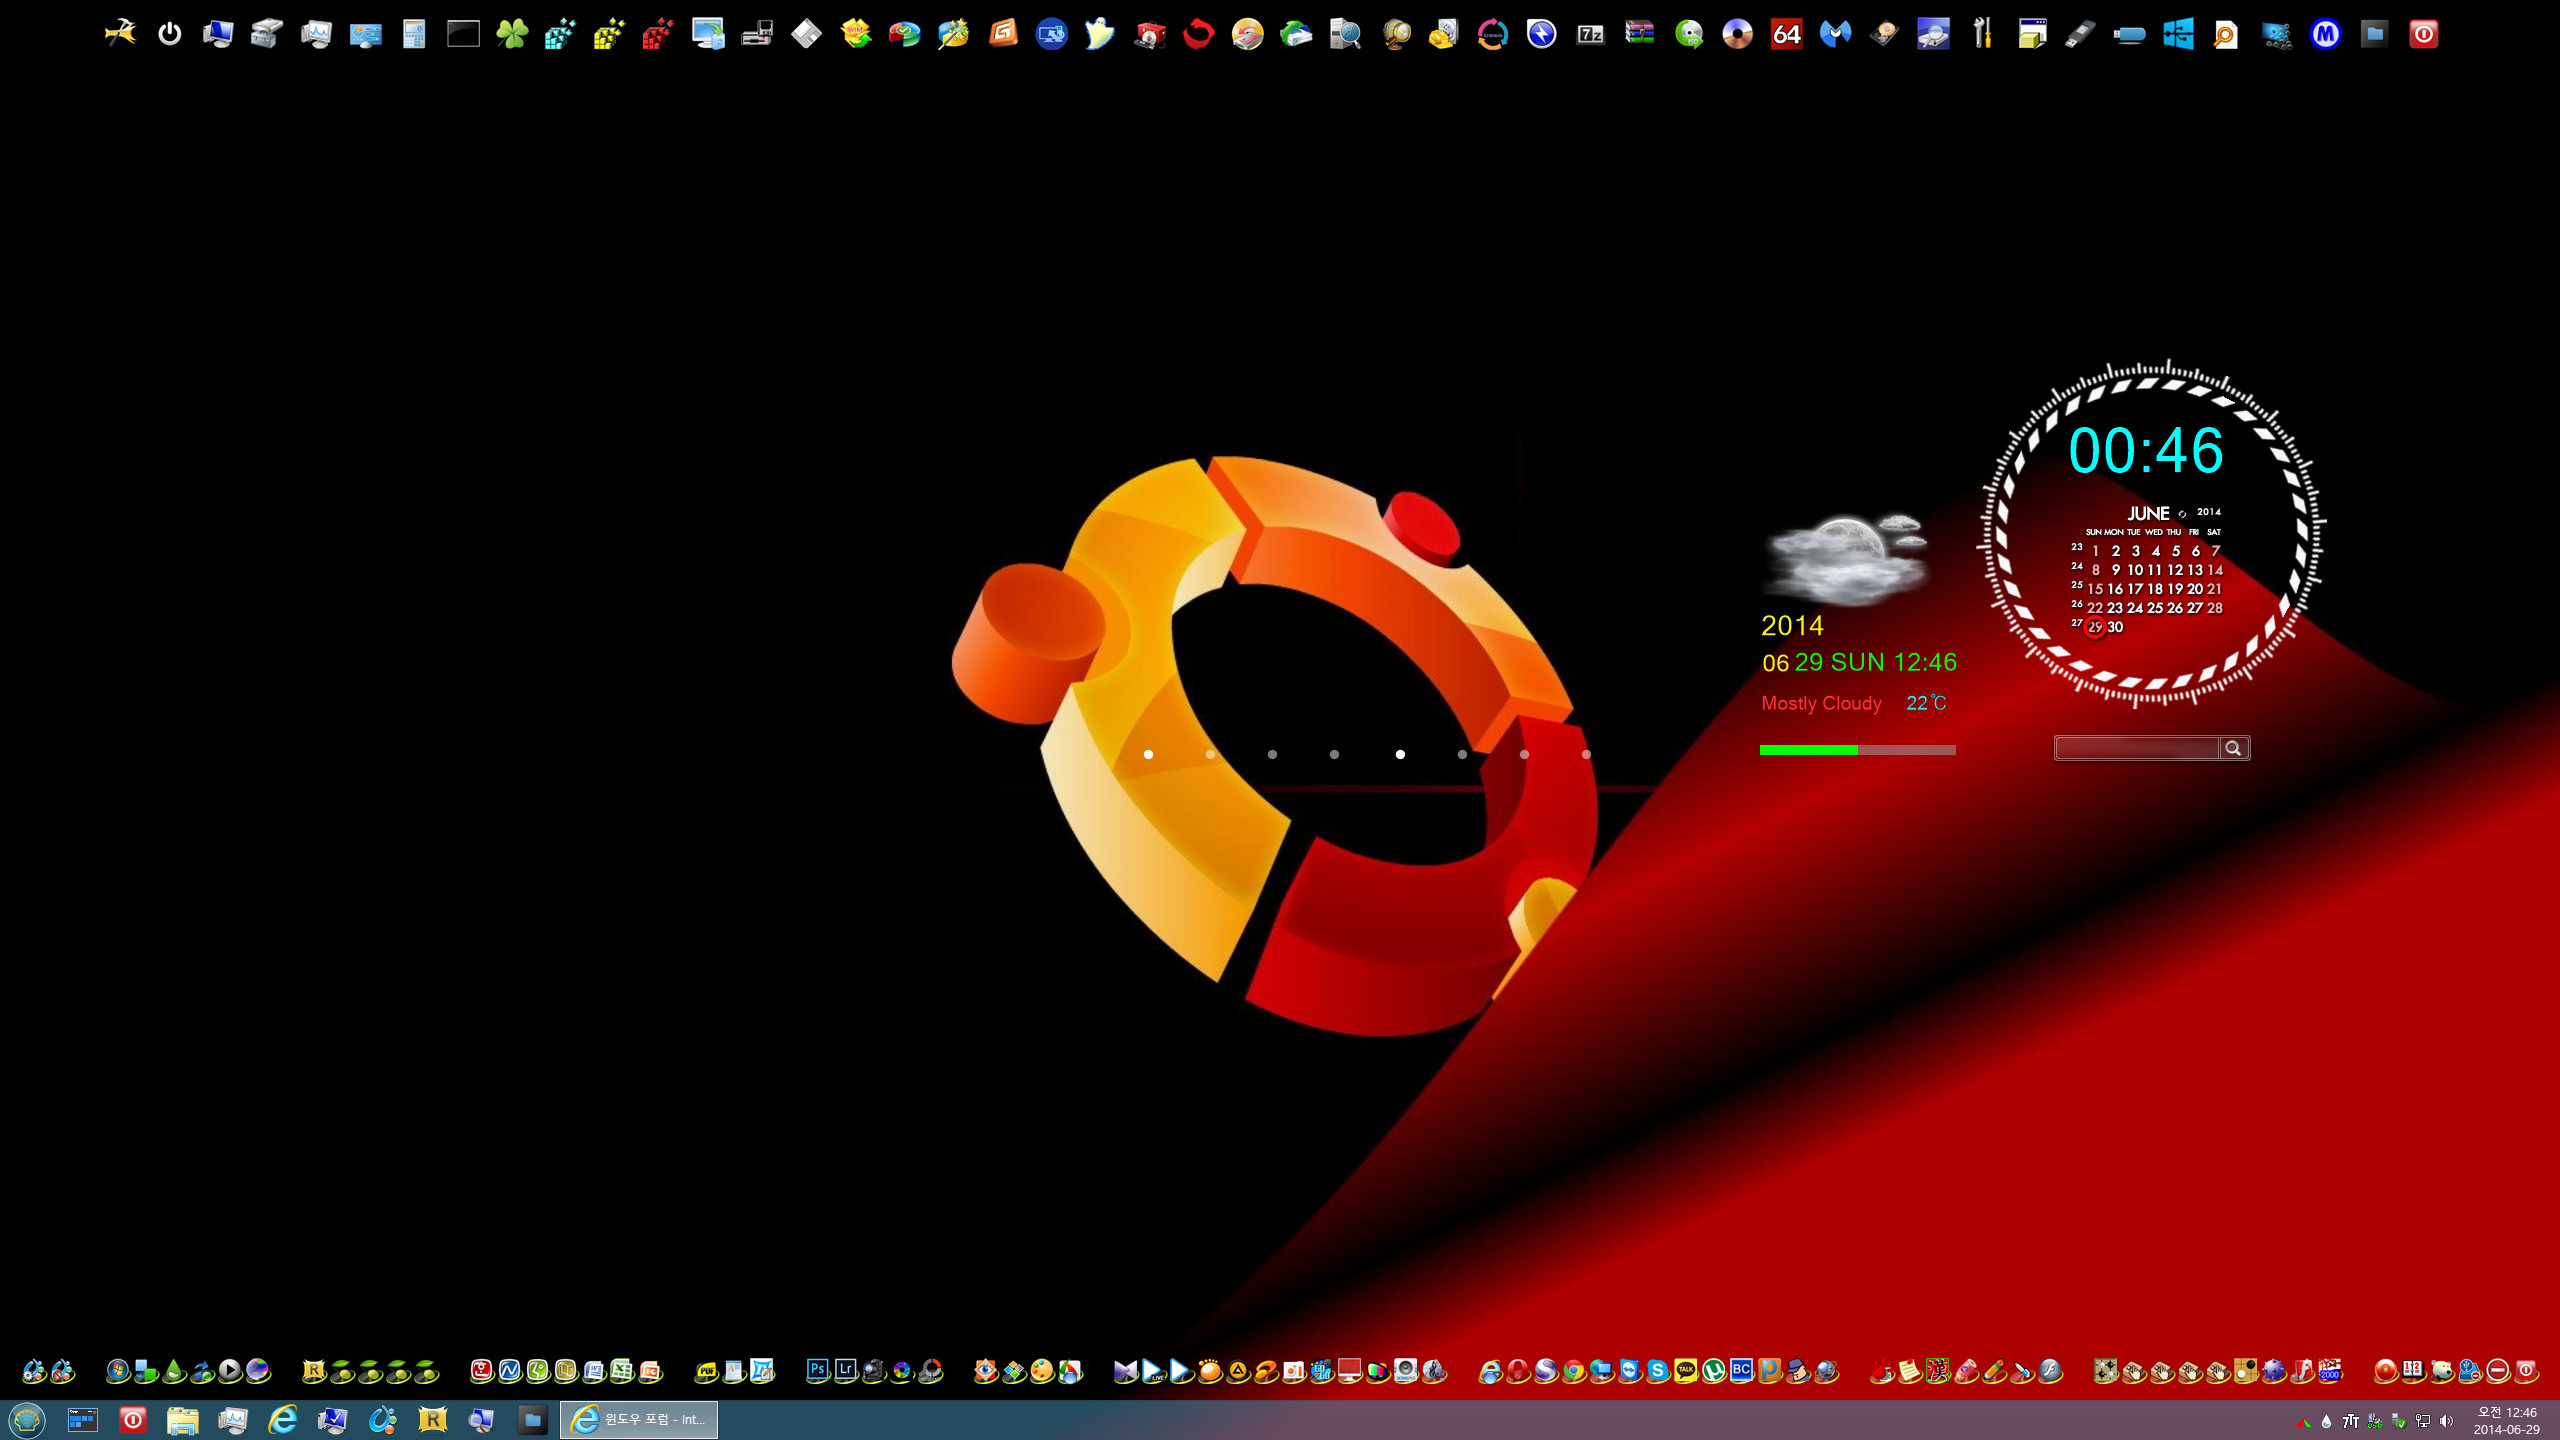
Task: Launch the calculator icon in the top dock
Action: [x=414, y=34]
